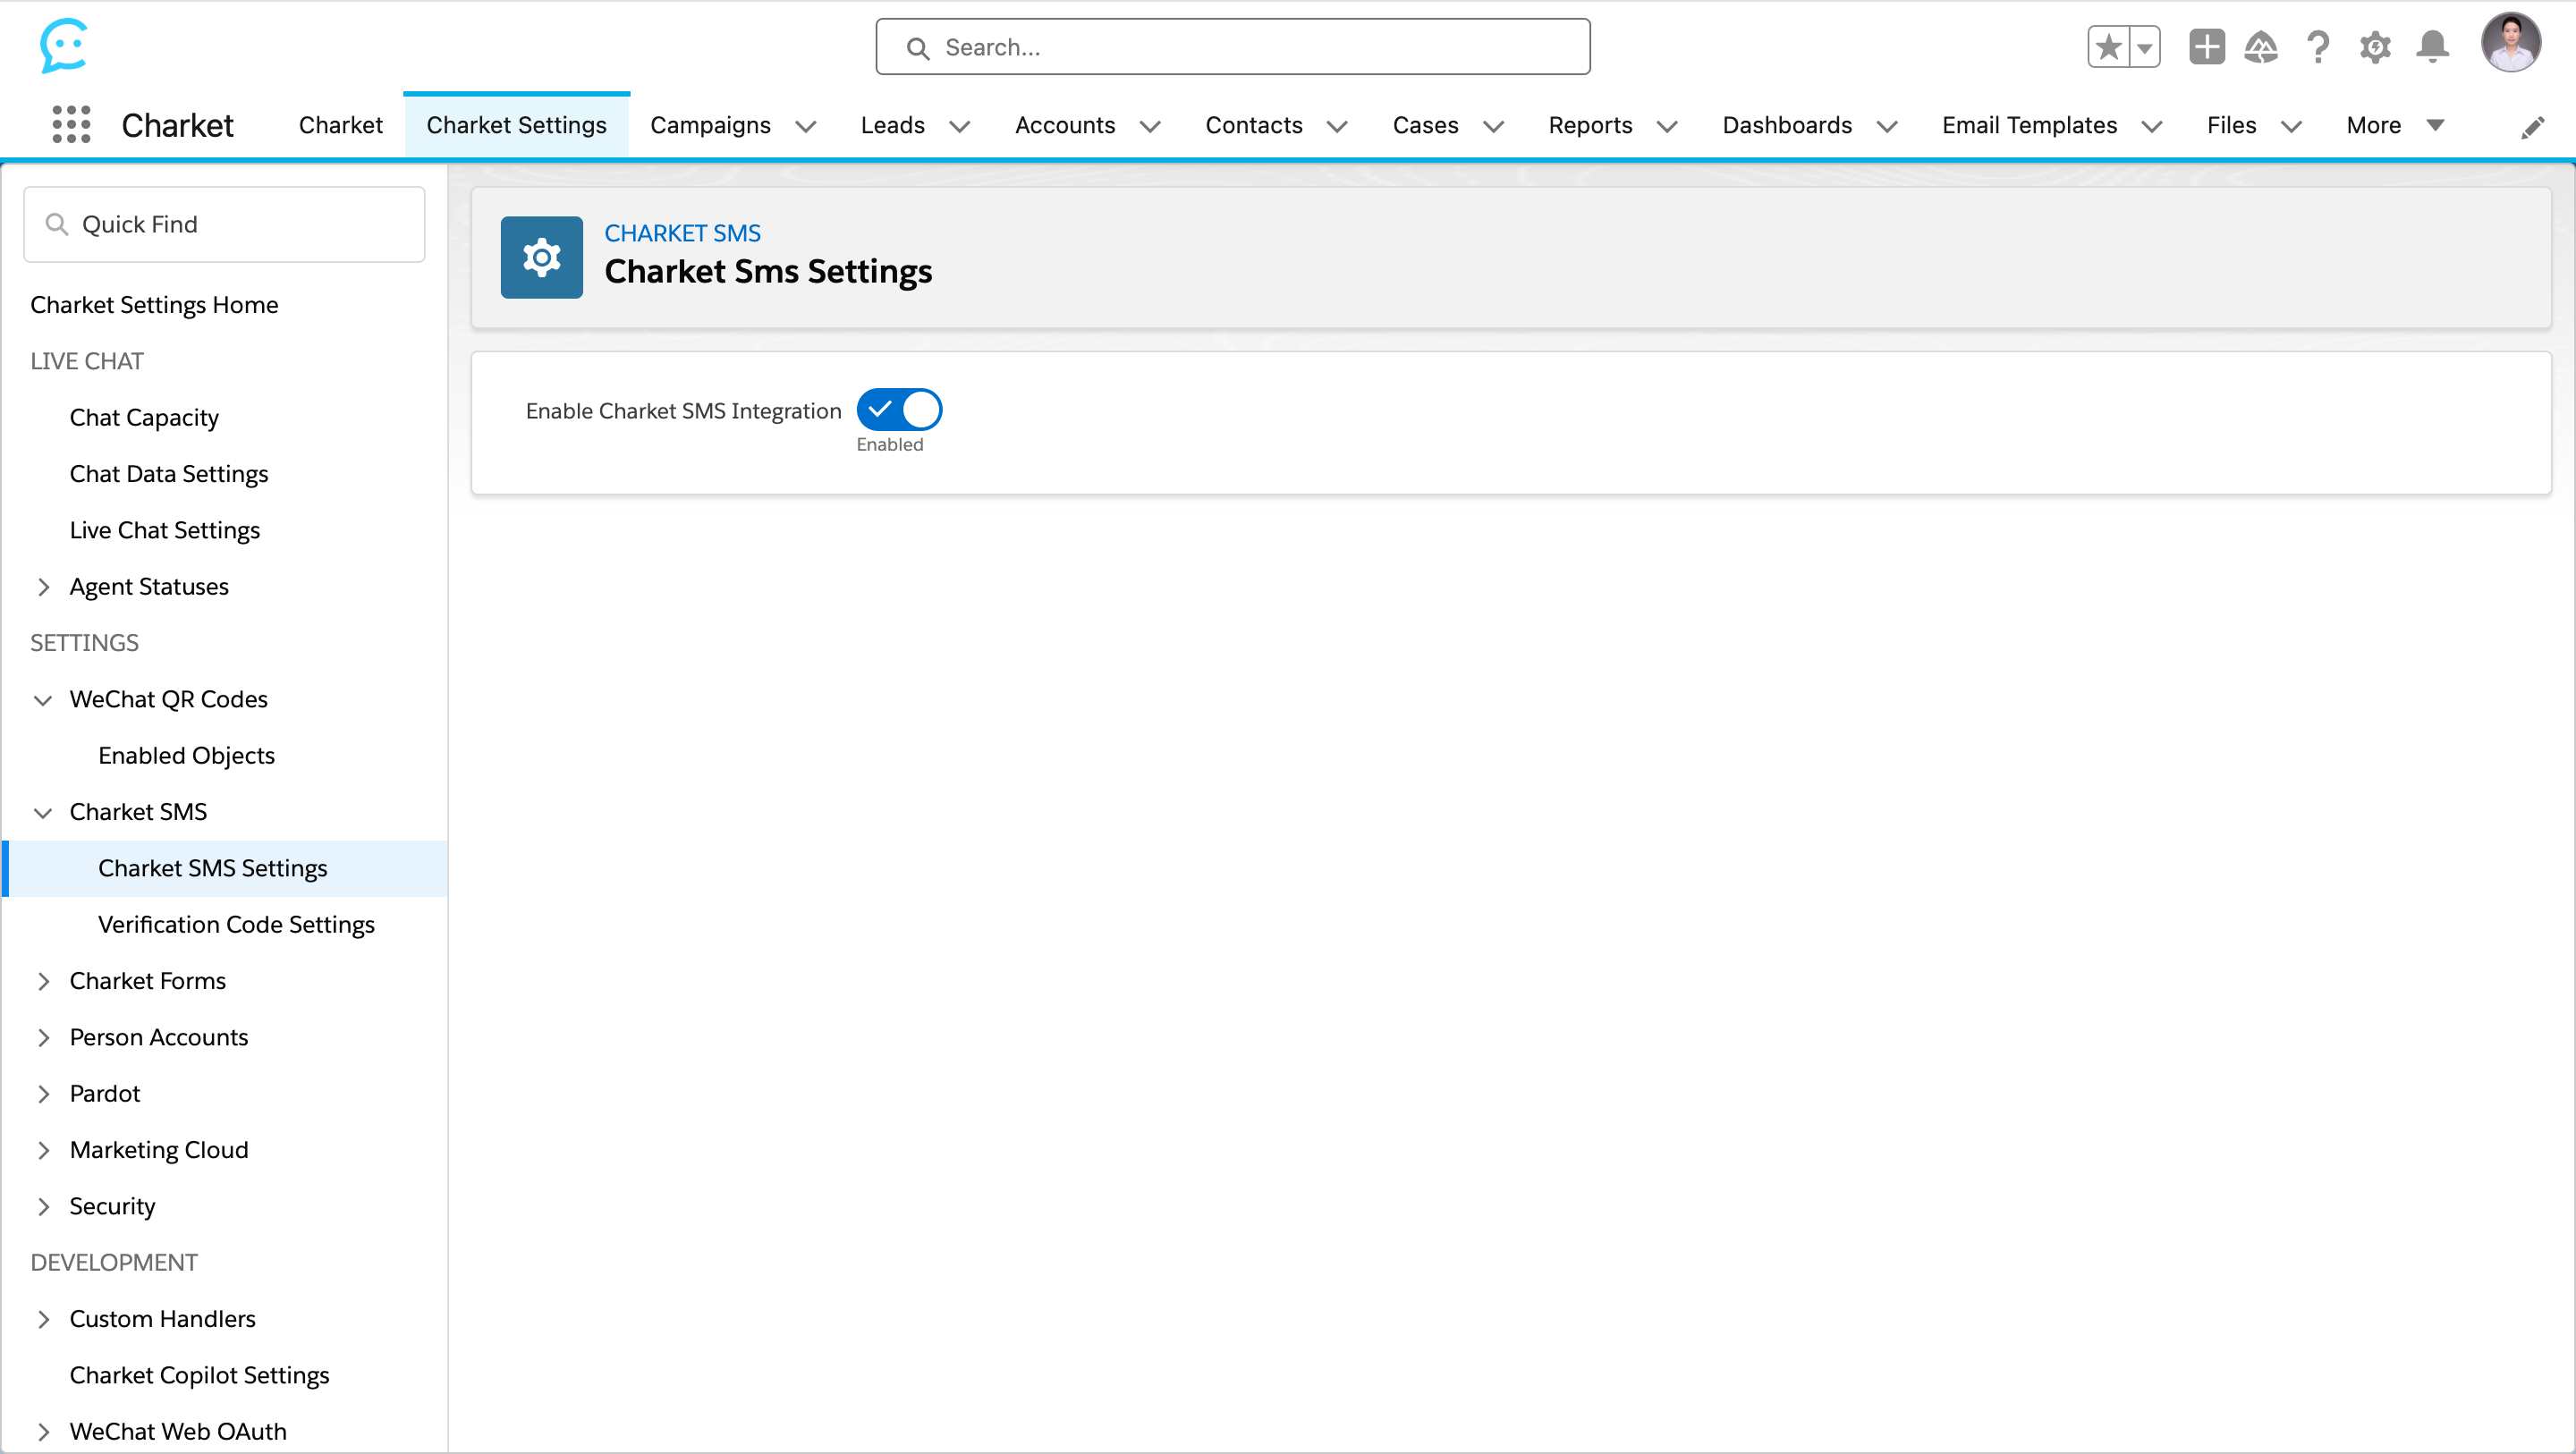Open the Setup gear icon
This screenshot has height=1454, width=2576.
(2375, 47)
